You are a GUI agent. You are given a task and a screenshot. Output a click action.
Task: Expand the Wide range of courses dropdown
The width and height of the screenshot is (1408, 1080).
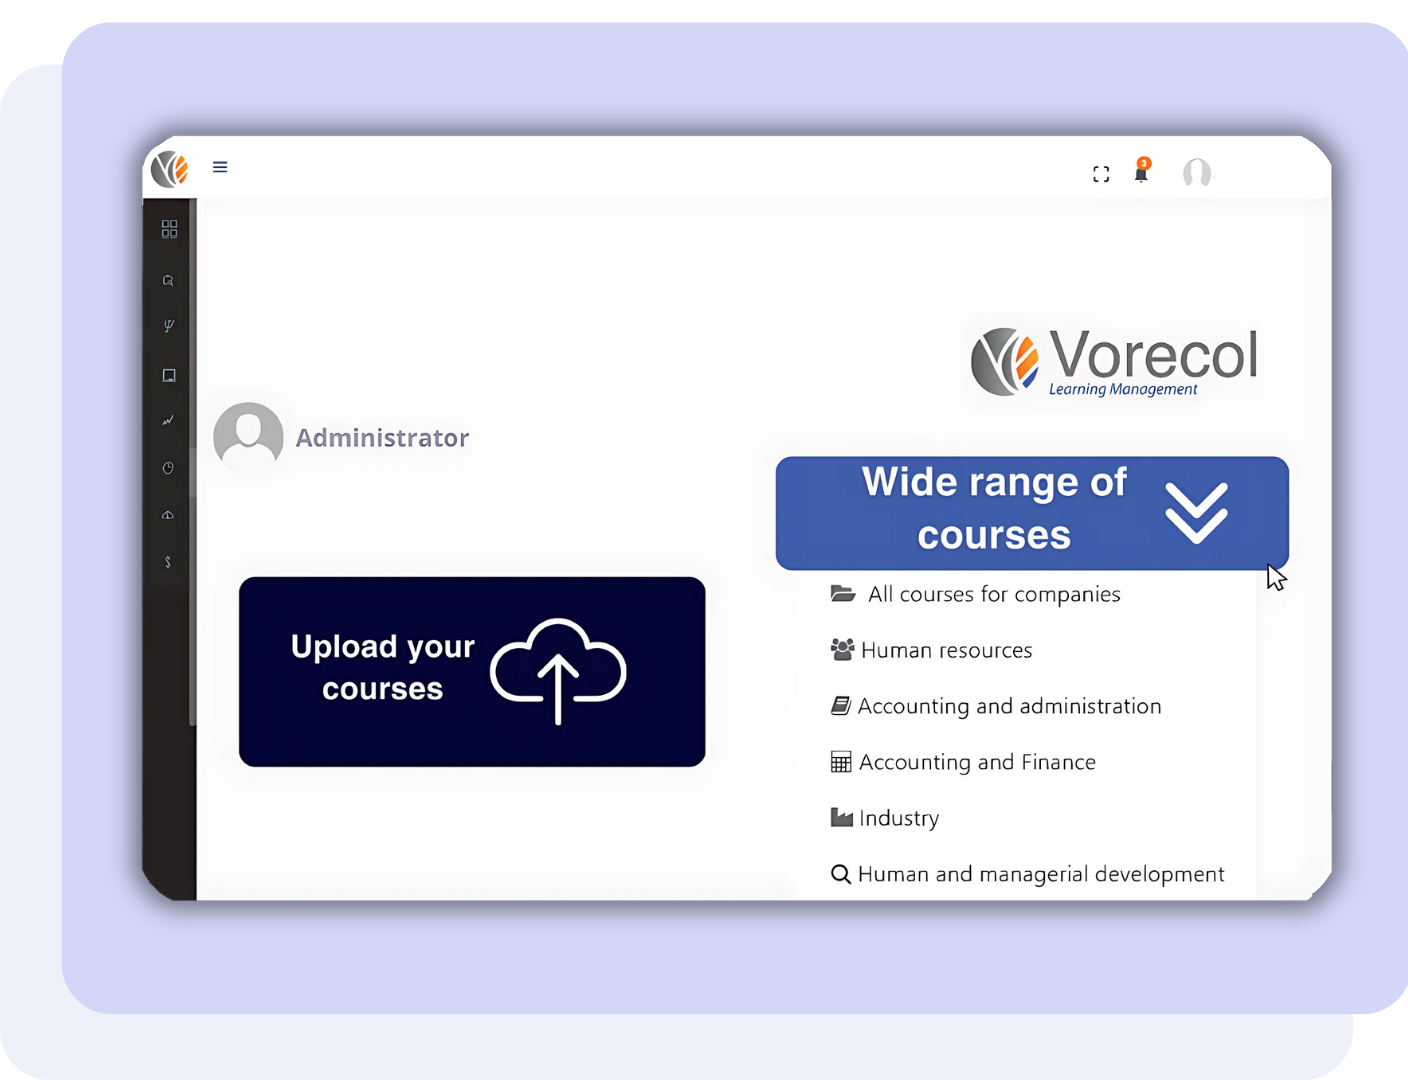pos(994,510)
